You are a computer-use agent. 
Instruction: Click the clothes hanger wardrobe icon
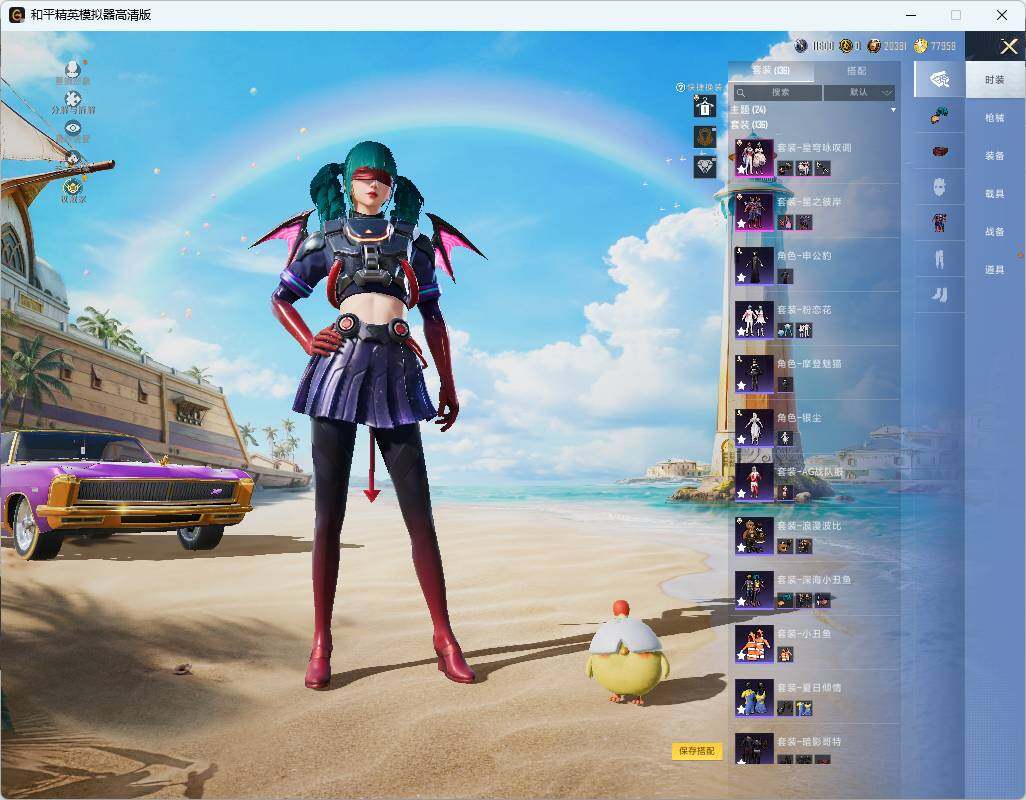click(705, 106)
